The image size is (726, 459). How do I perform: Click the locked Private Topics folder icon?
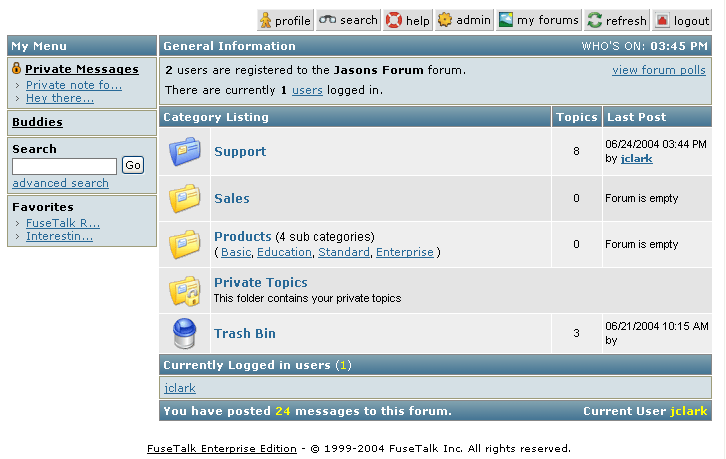point(185,291)
